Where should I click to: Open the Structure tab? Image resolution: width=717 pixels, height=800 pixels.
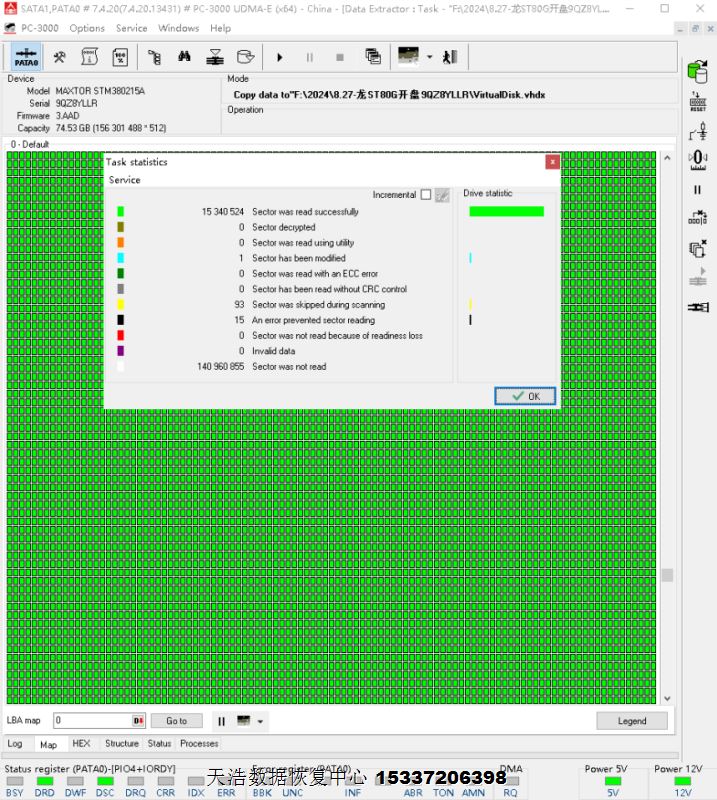[122, 744]
